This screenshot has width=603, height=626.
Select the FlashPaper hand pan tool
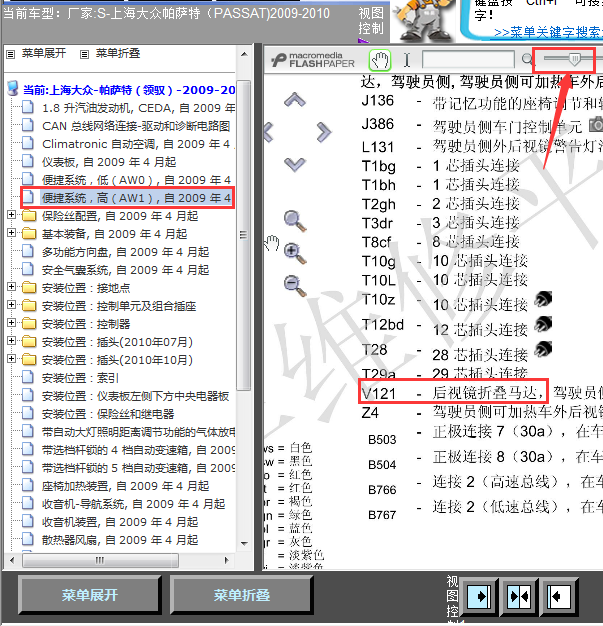(380, 60)
